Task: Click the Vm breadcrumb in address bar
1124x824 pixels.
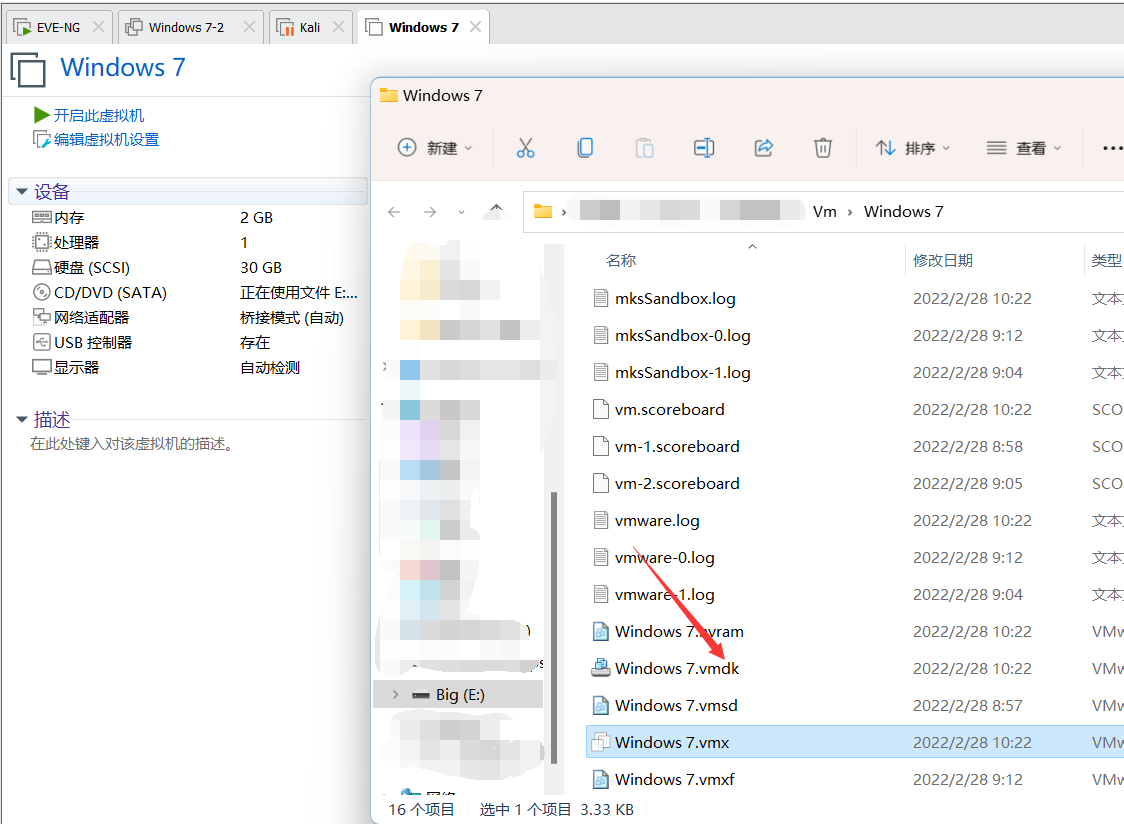Action: 824,212
